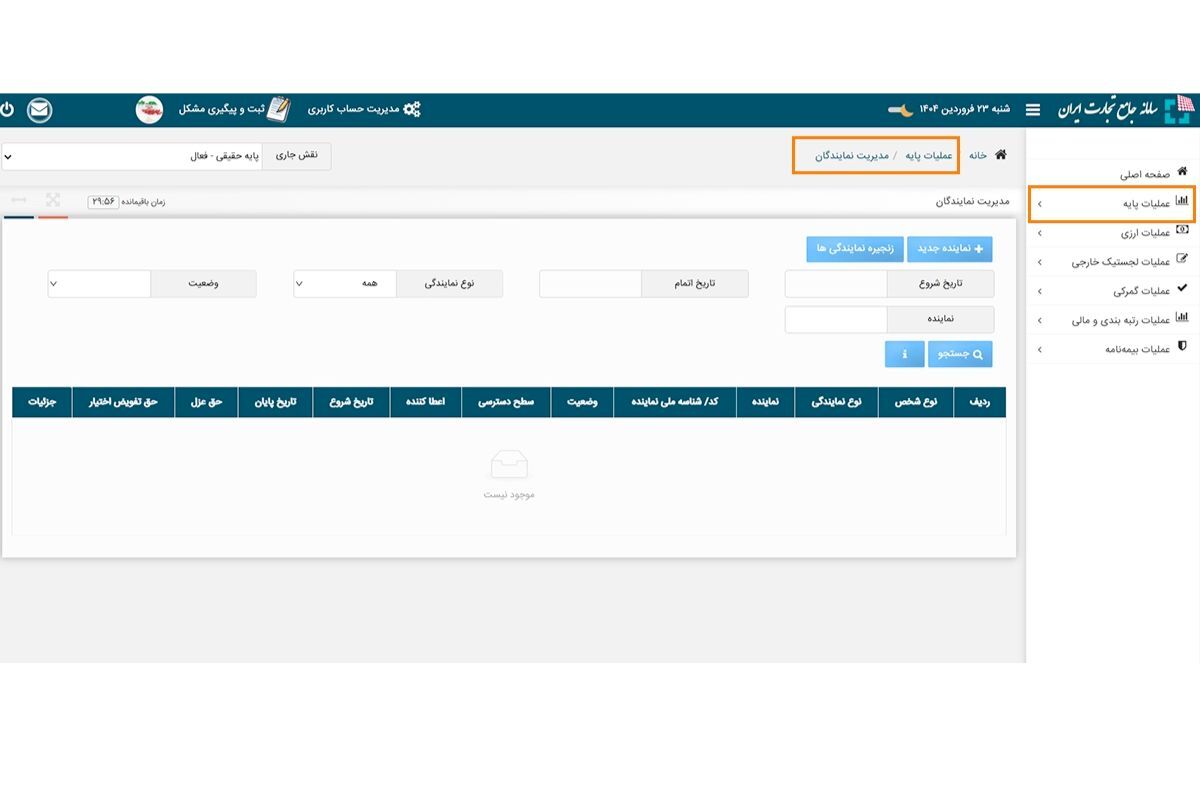1200x800 pixels.
Task: Click the horizontal resize arrow icon
Action: pyautogui.click(x=19, y=200)
